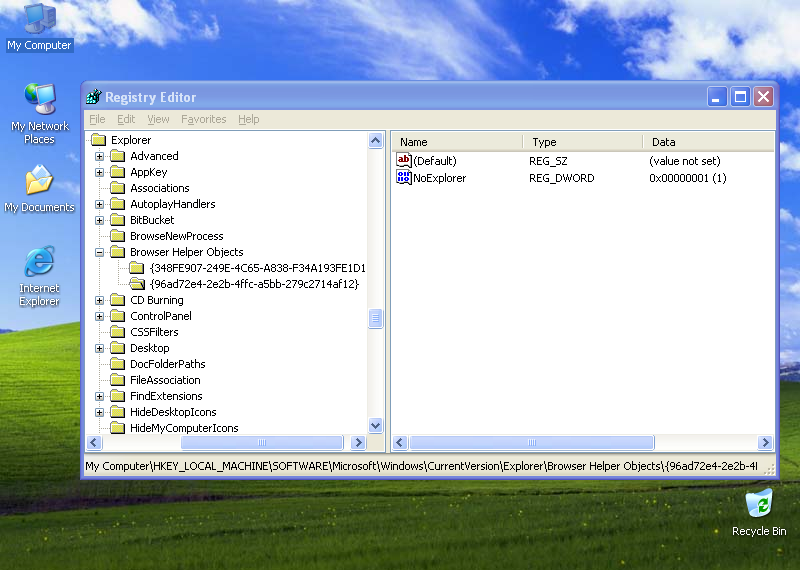The width and height of the screenshot is (800, 570).
Task: Click the DocFolderPaths folder icon
Action: tap(118, 364)
